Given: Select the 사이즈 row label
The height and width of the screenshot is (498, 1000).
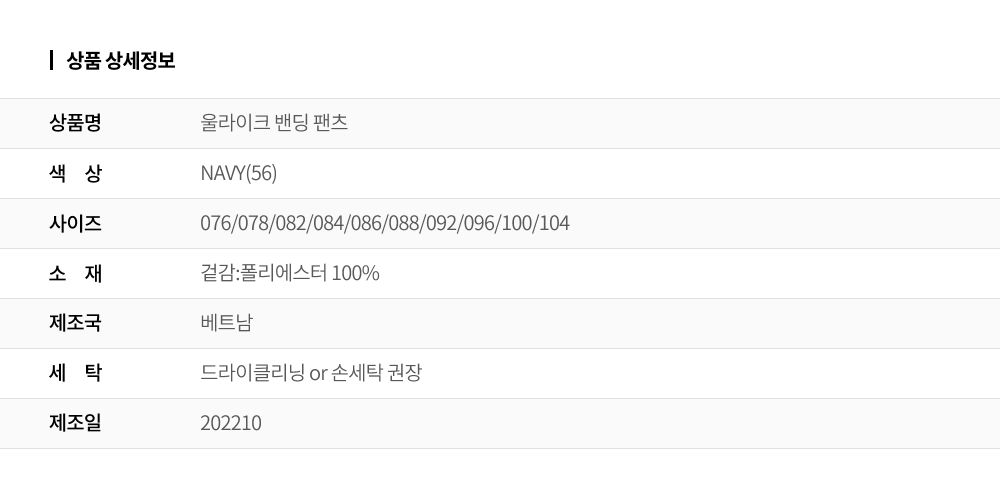Looking at the screenshot, I should [x=75, y=223].
